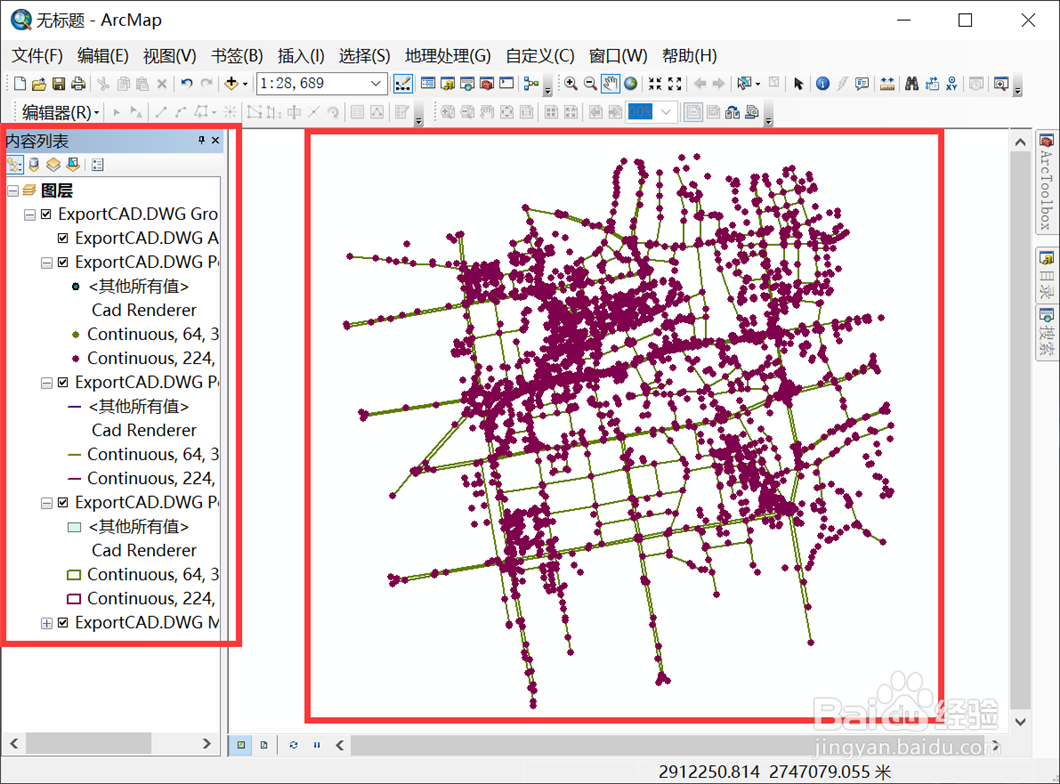Undo the last action
1060x784 pixels.
point(187,83)
